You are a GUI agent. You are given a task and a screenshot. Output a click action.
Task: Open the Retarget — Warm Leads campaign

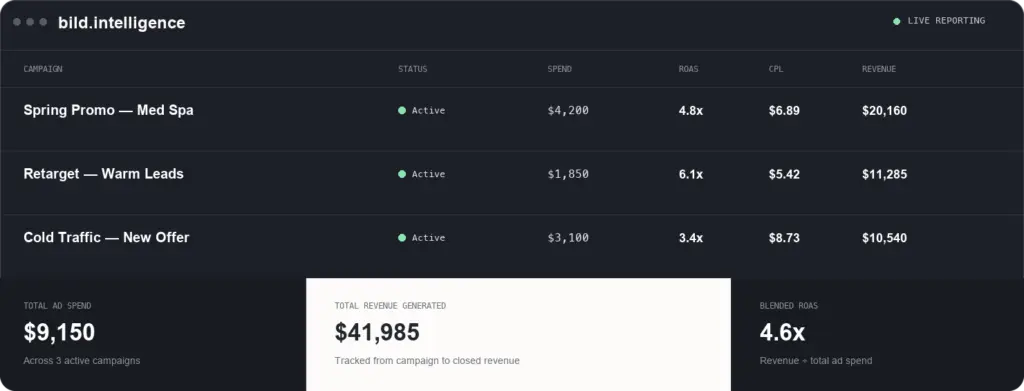[x=103, y=174]
